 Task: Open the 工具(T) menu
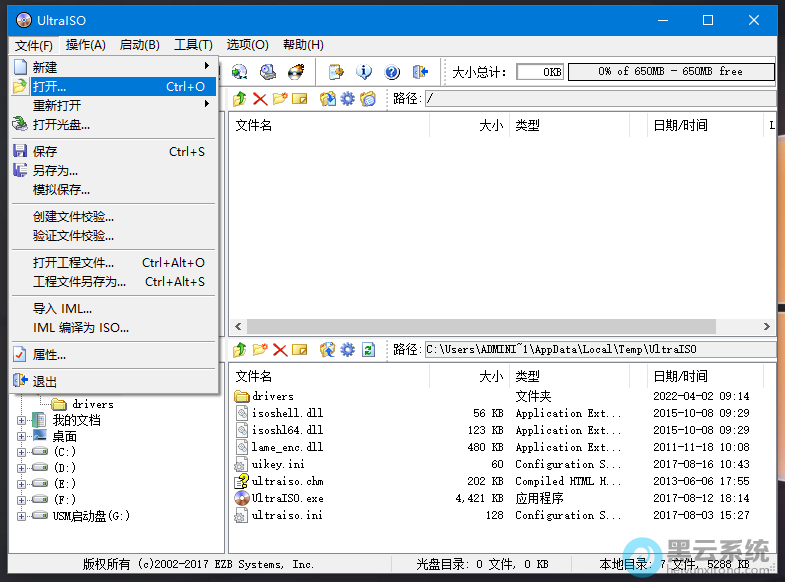pyautogui.click(x=193, y=45)
